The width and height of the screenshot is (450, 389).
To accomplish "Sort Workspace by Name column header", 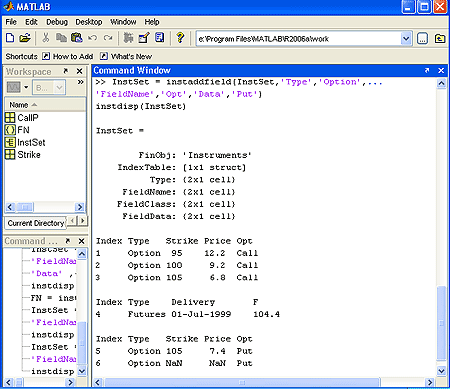I will pos(45,105).
